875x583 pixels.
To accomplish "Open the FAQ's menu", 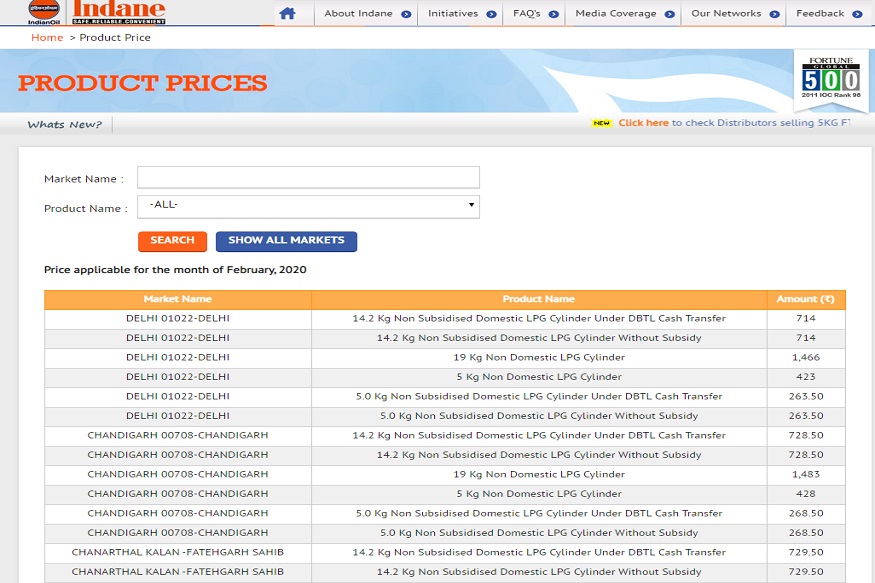I will click(x=527, y=13).
